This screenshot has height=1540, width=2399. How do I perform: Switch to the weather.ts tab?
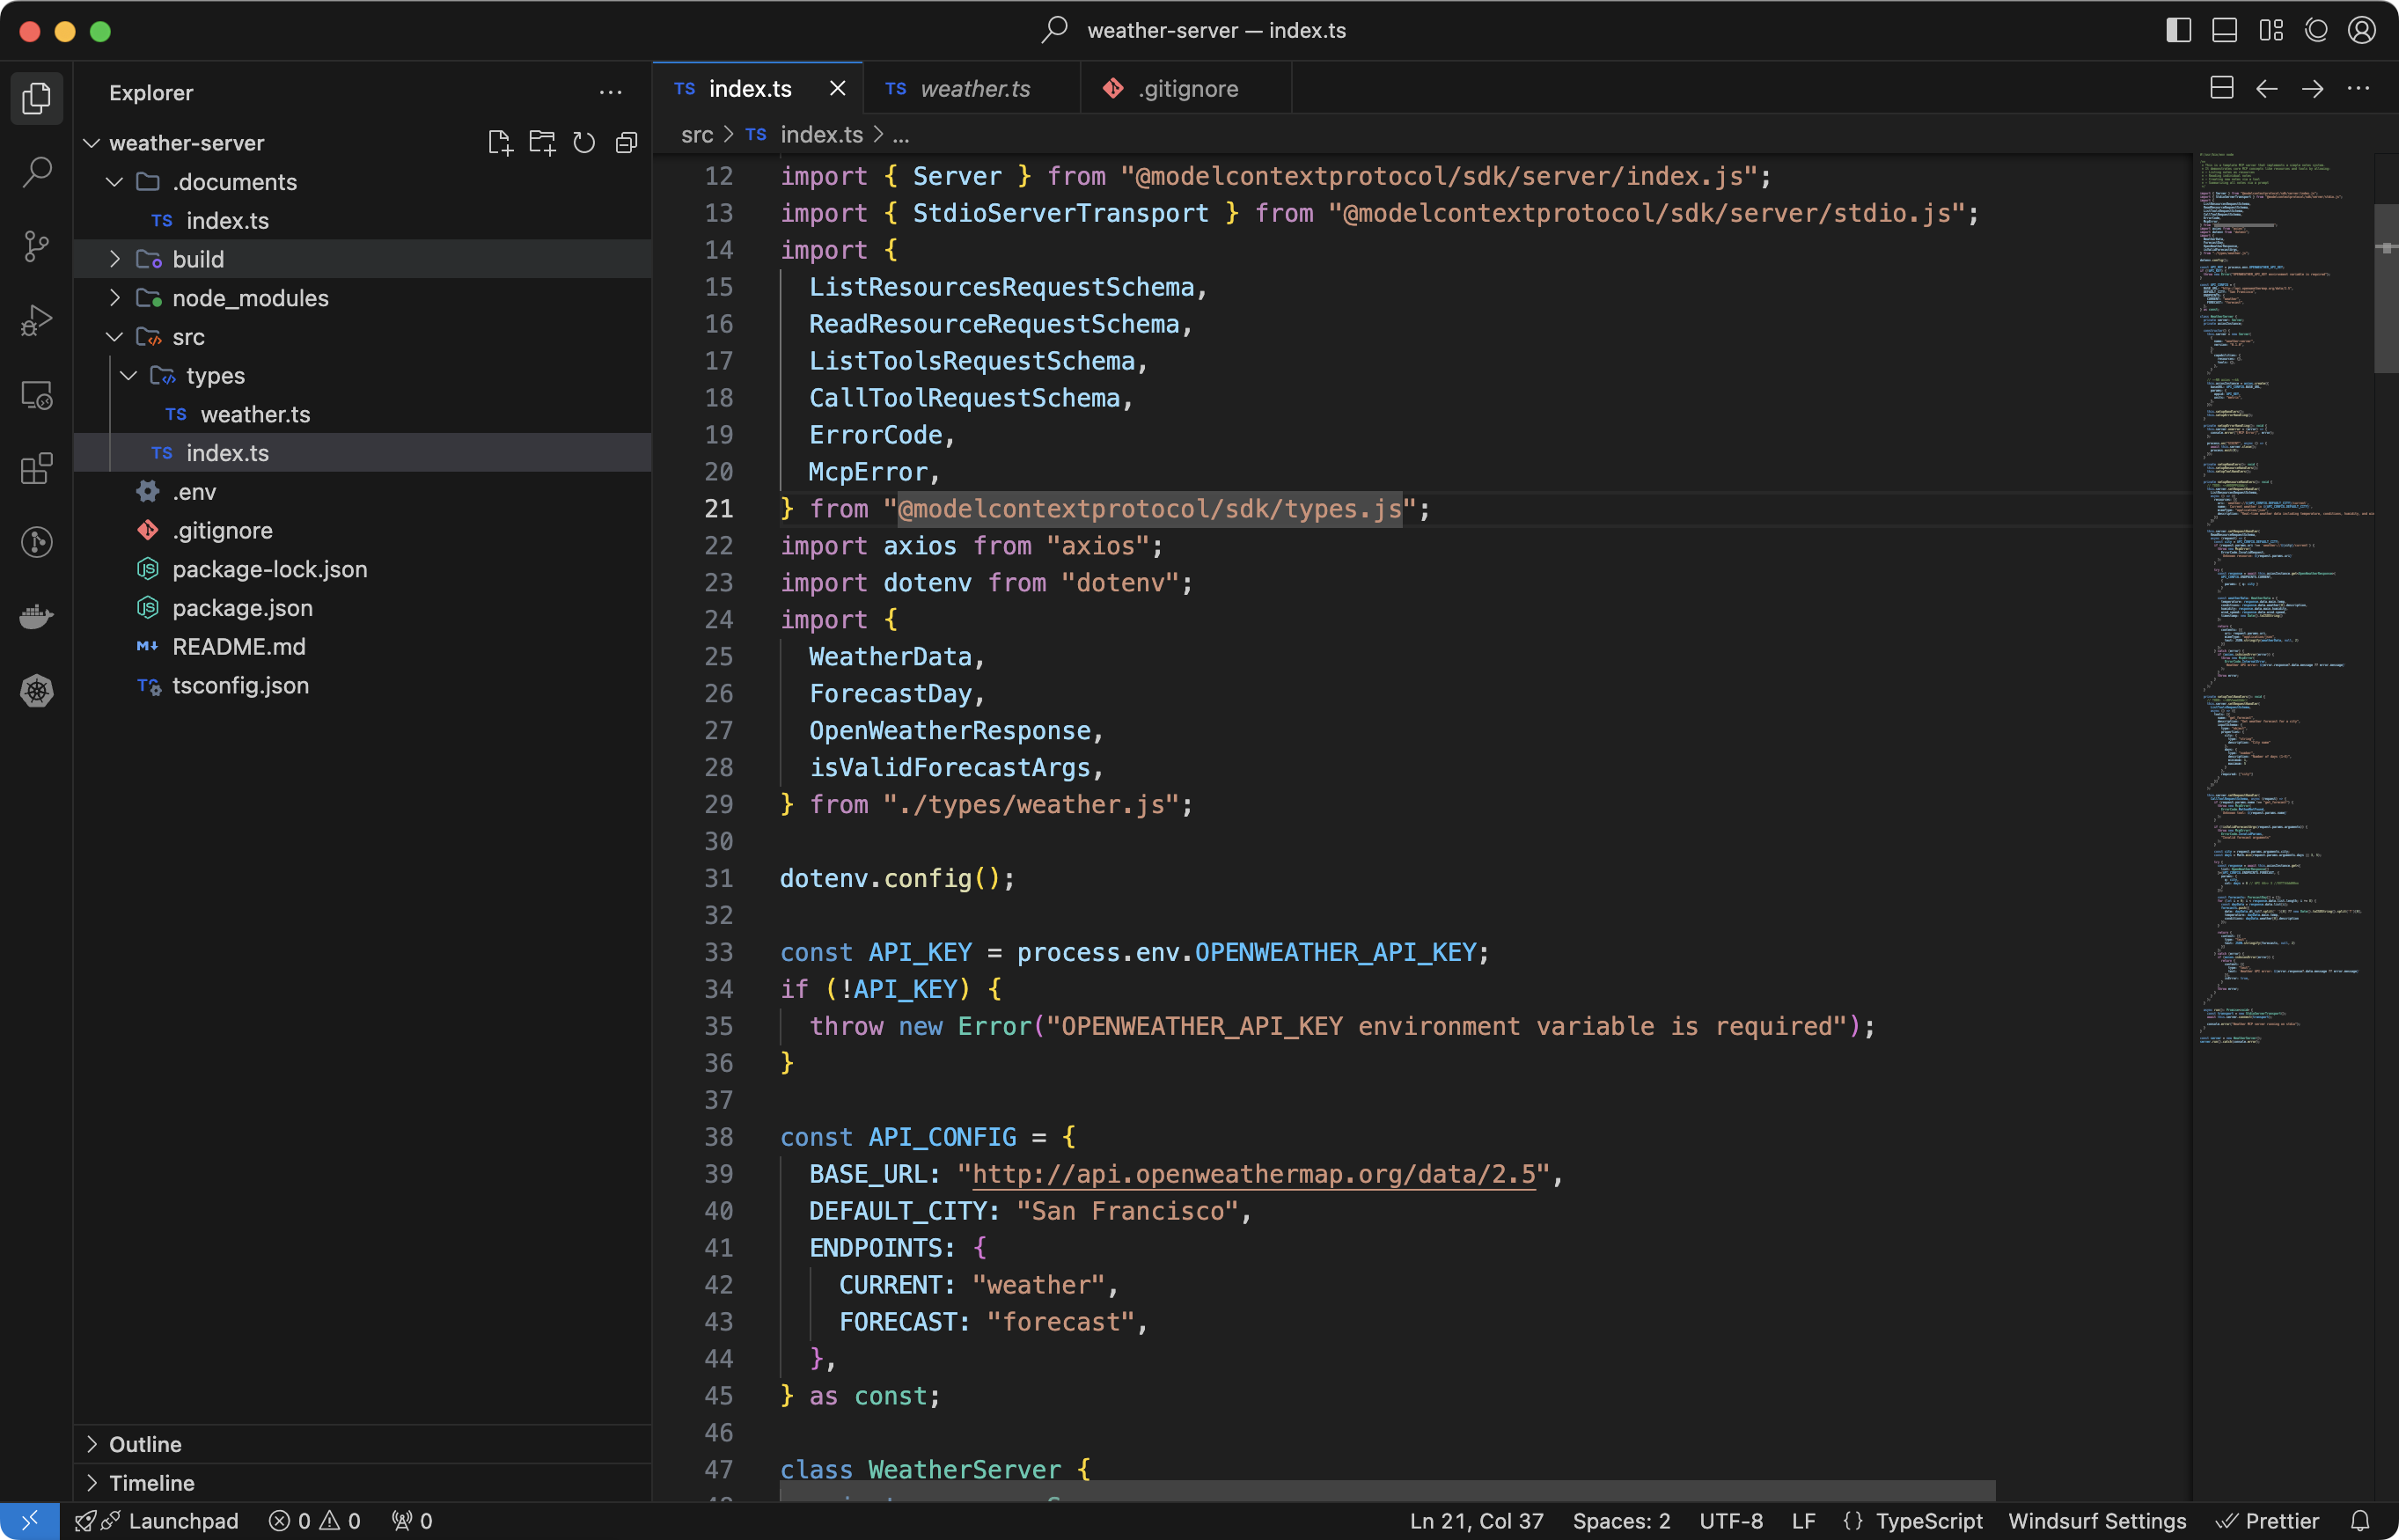click(x=973, y=89)
